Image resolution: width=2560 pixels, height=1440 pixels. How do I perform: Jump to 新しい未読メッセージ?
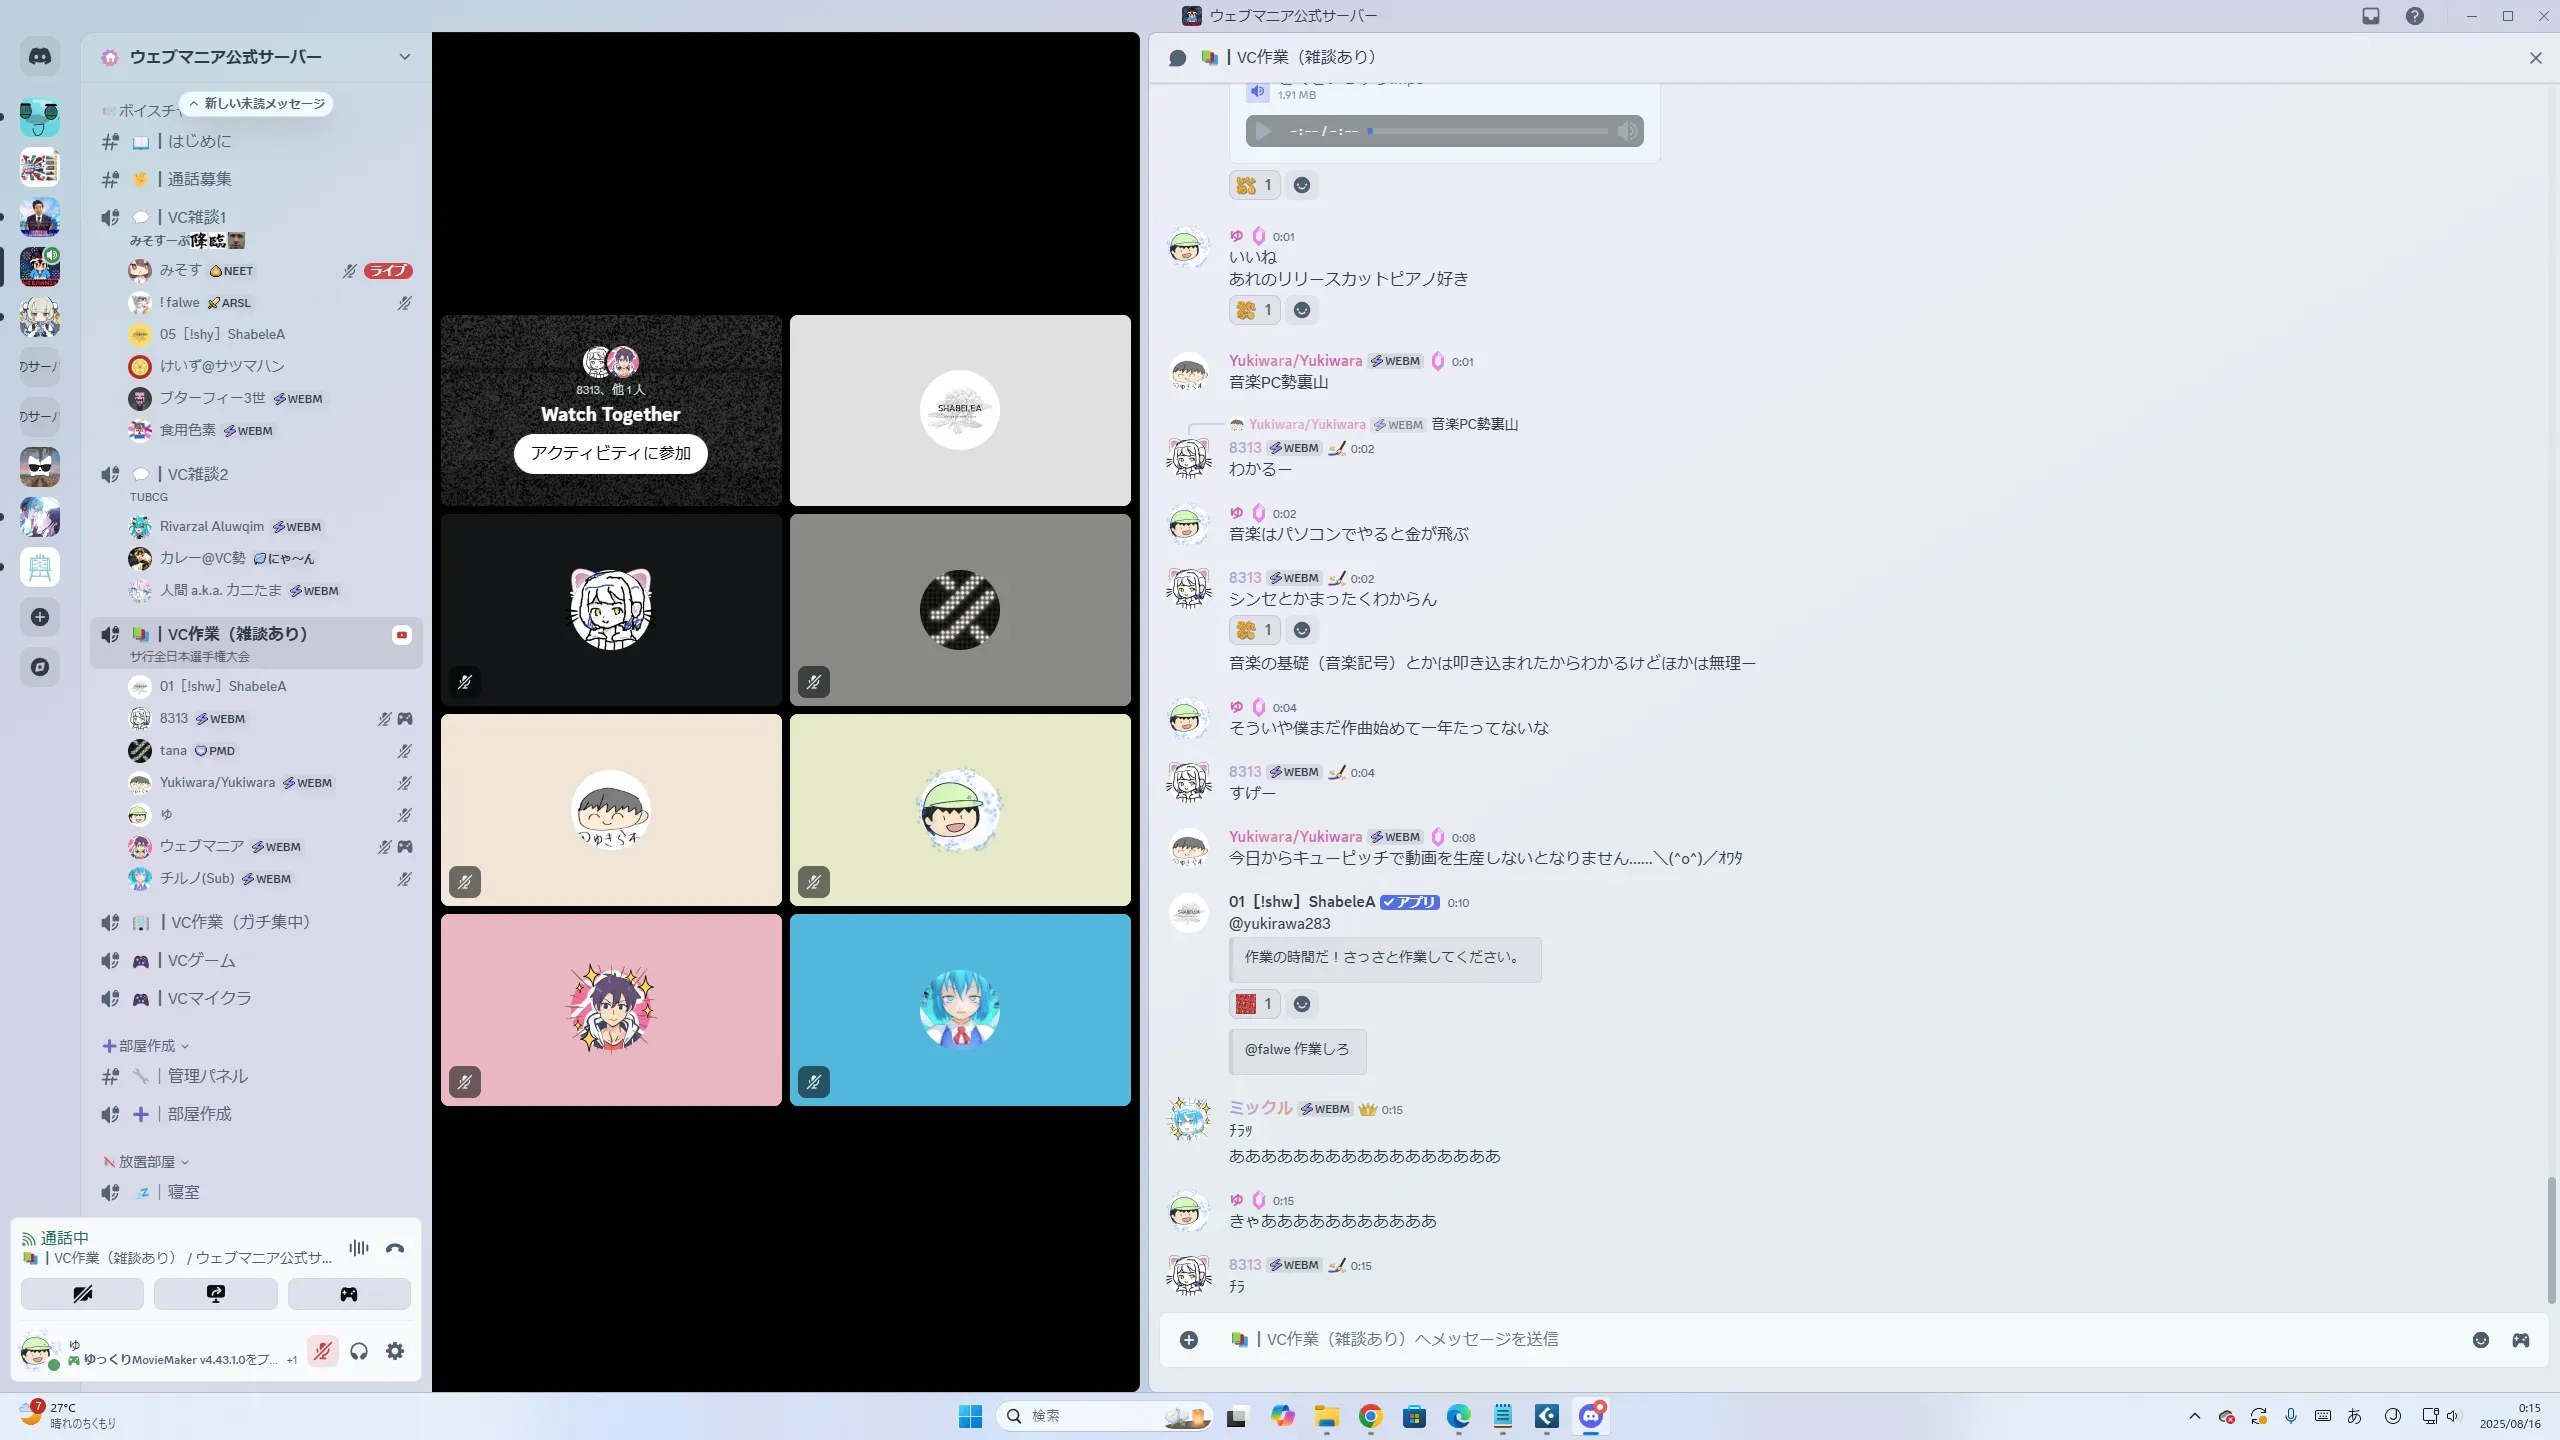(257, 104)
